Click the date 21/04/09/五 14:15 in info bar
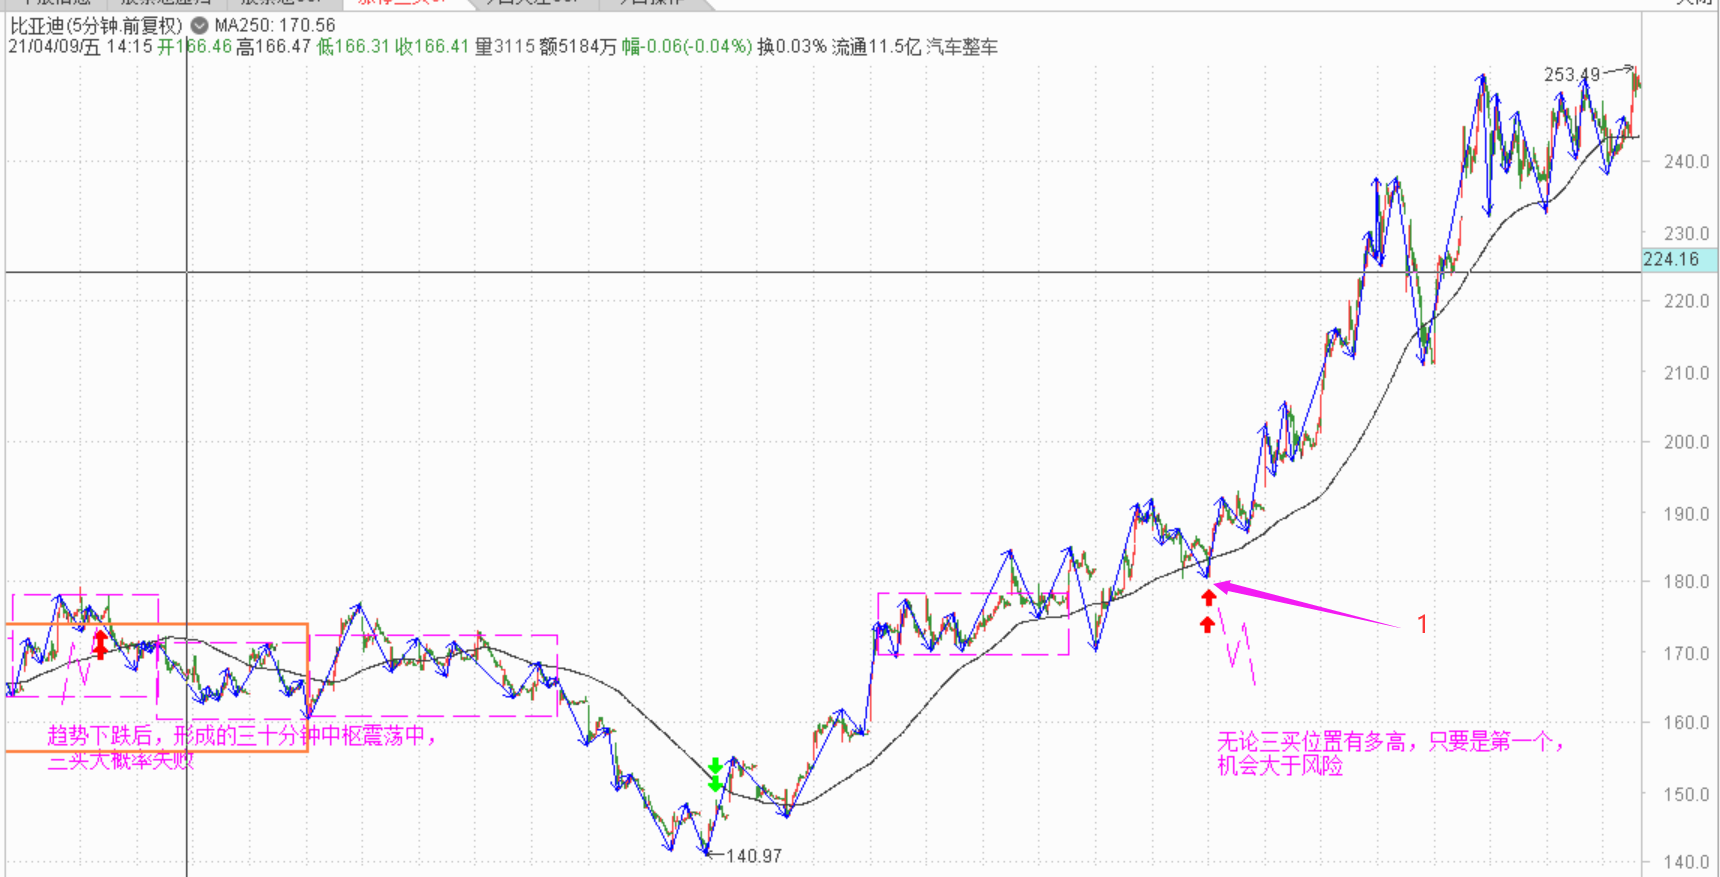The image size is (1720, 877). [80, 47]
